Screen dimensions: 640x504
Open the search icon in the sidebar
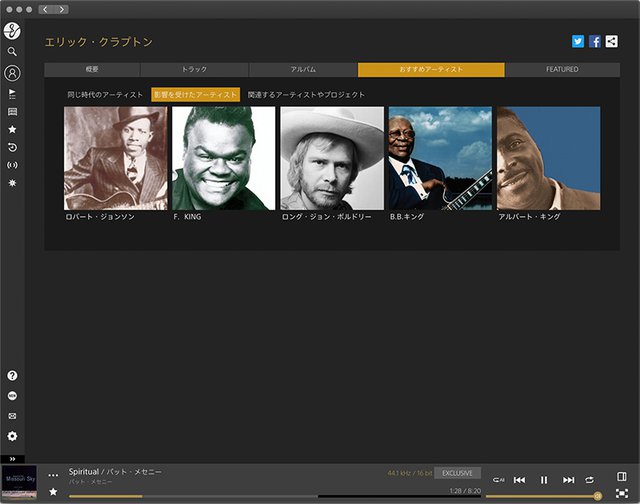[x=12, y=51]
